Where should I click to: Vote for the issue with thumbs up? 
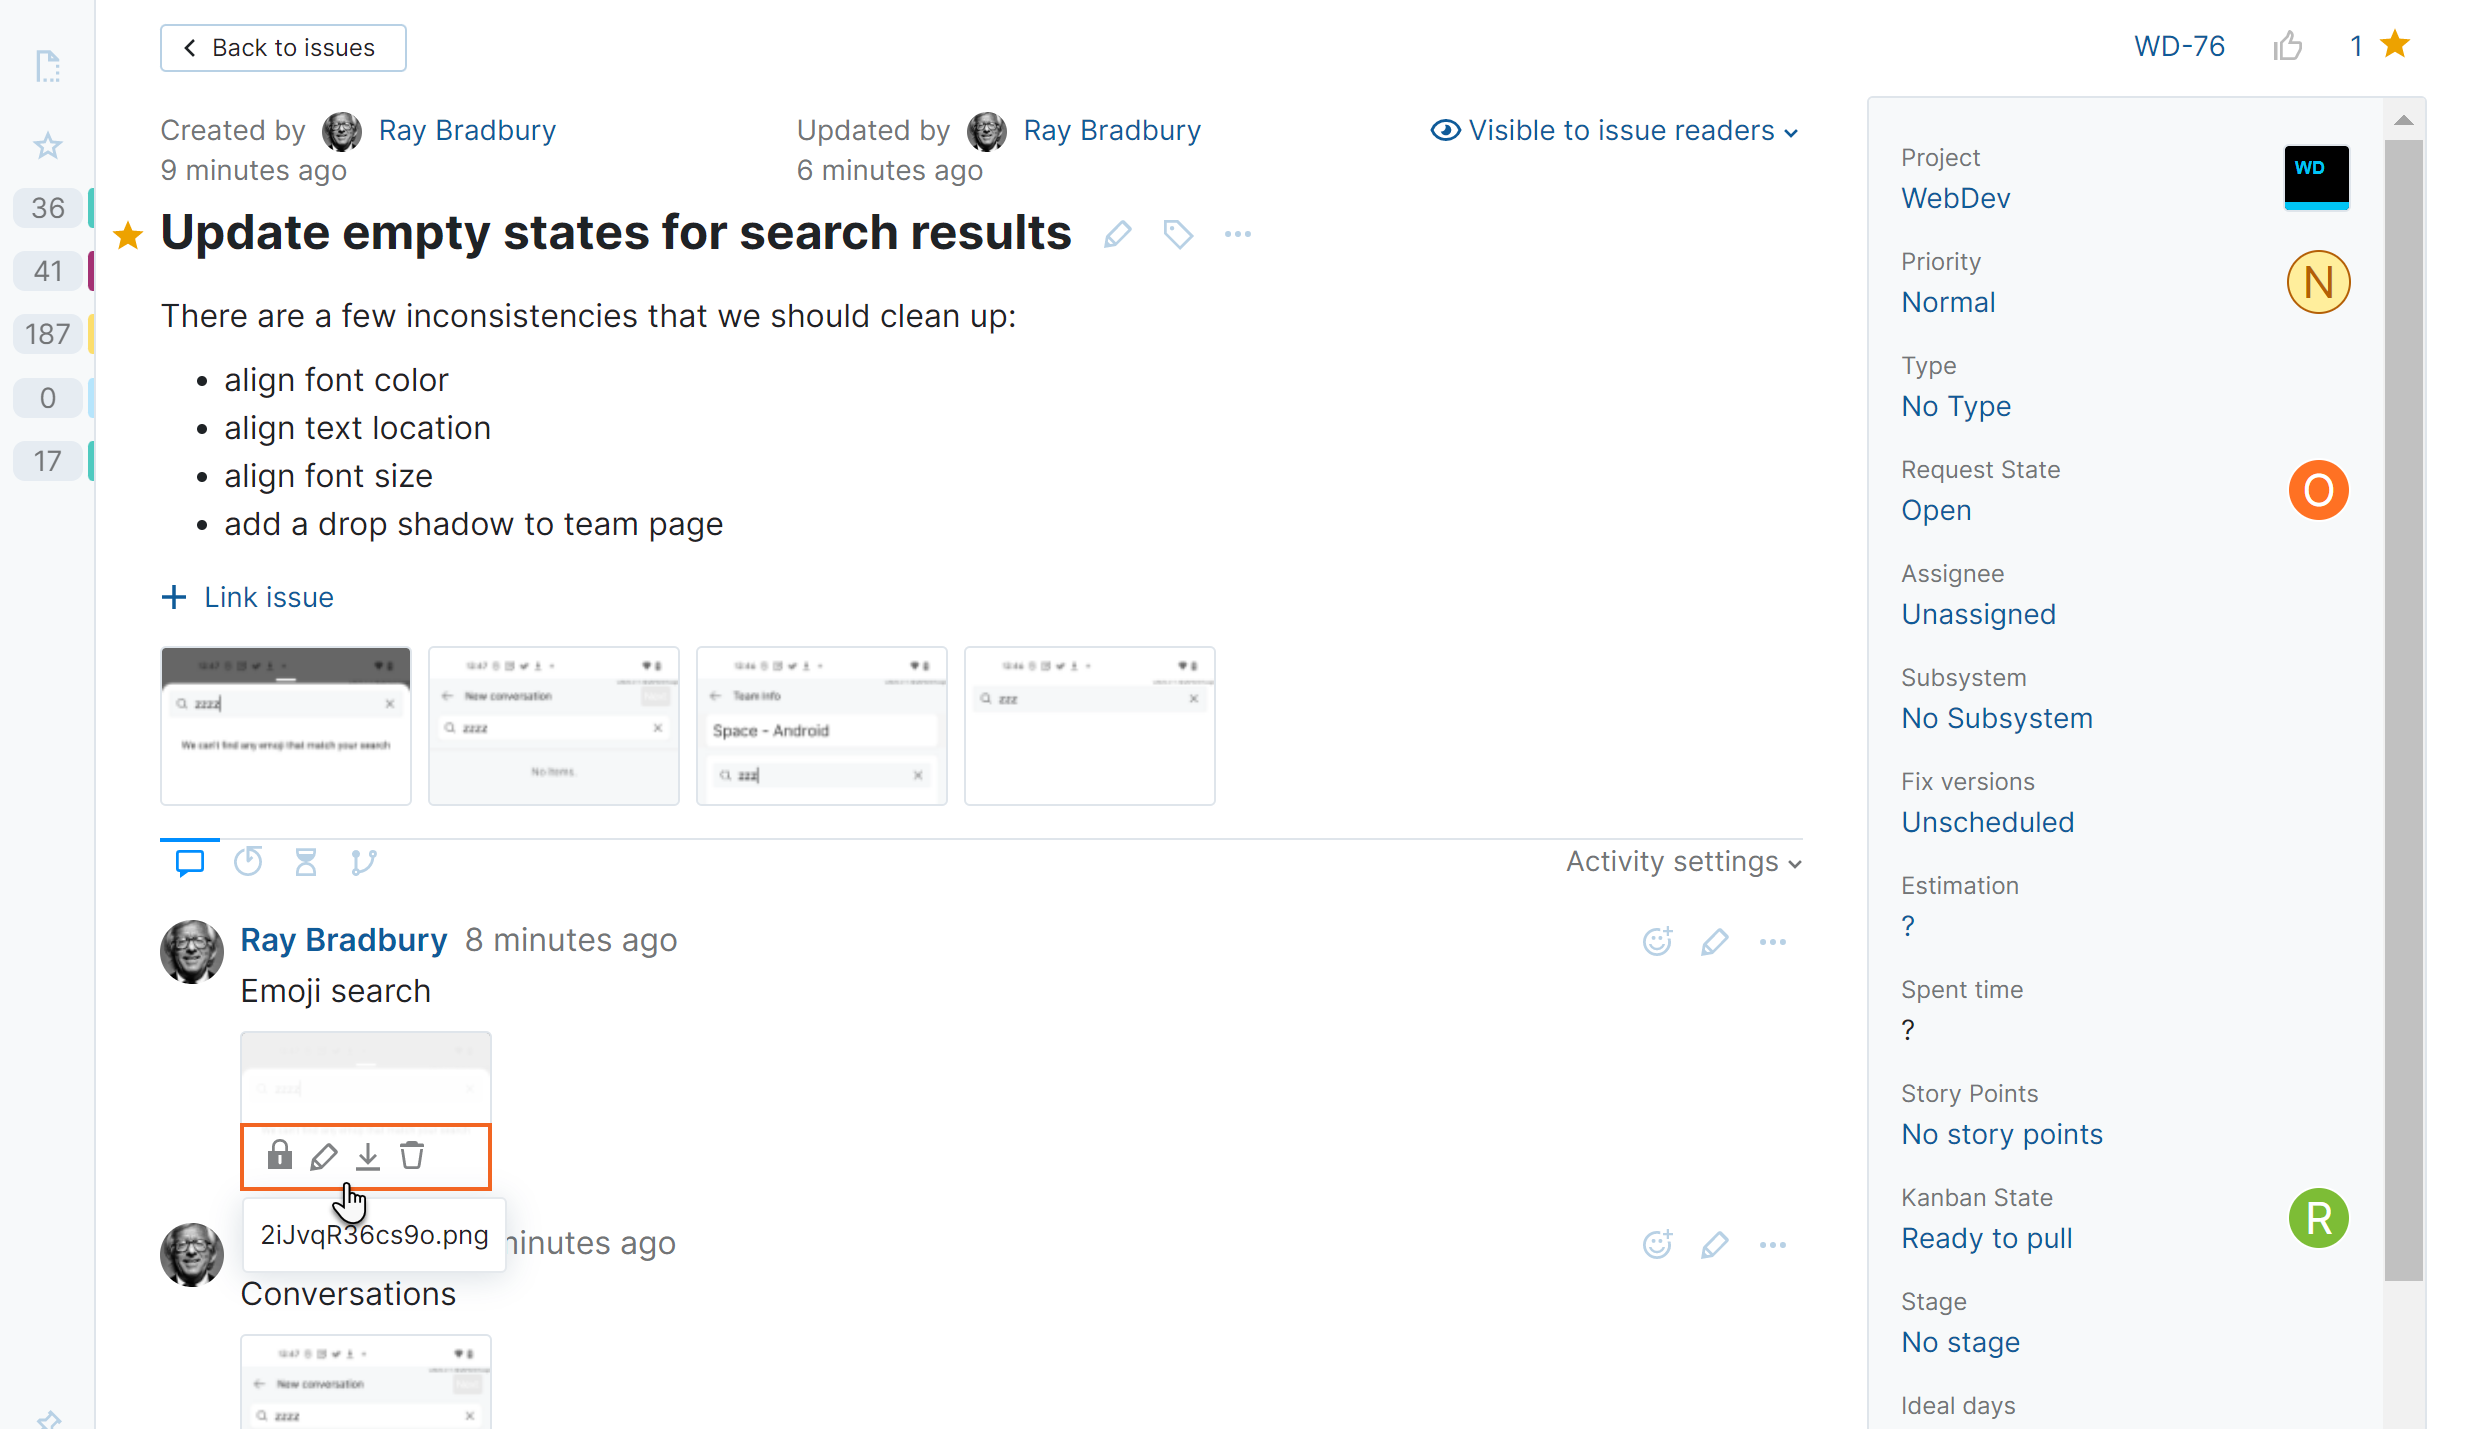2289,45
